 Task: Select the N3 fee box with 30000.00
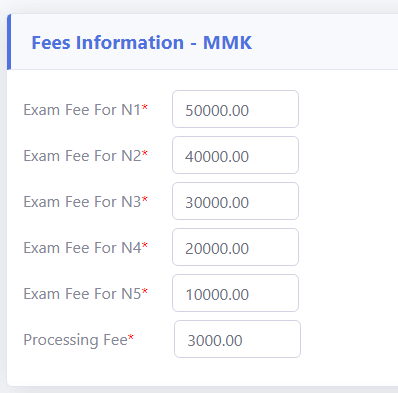235,201
